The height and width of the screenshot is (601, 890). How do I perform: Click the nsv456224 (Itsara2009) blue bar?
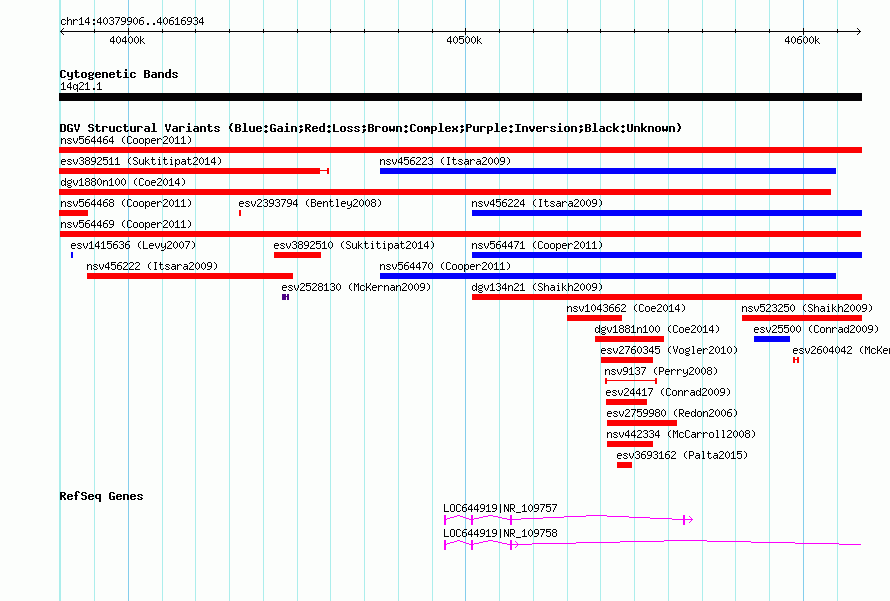(667, 213)
